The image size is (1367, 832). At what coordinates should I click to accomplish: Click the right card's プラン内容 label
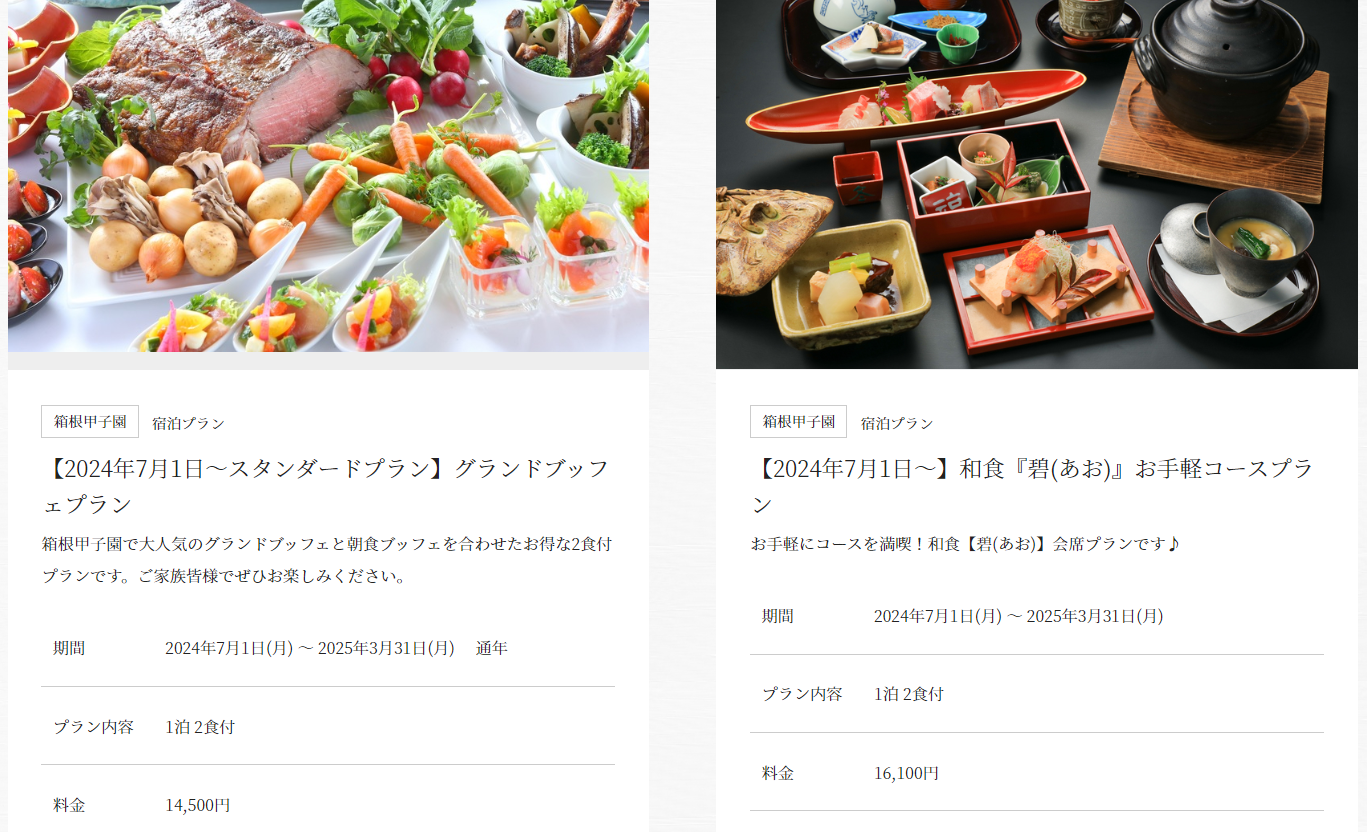(802, 694)
